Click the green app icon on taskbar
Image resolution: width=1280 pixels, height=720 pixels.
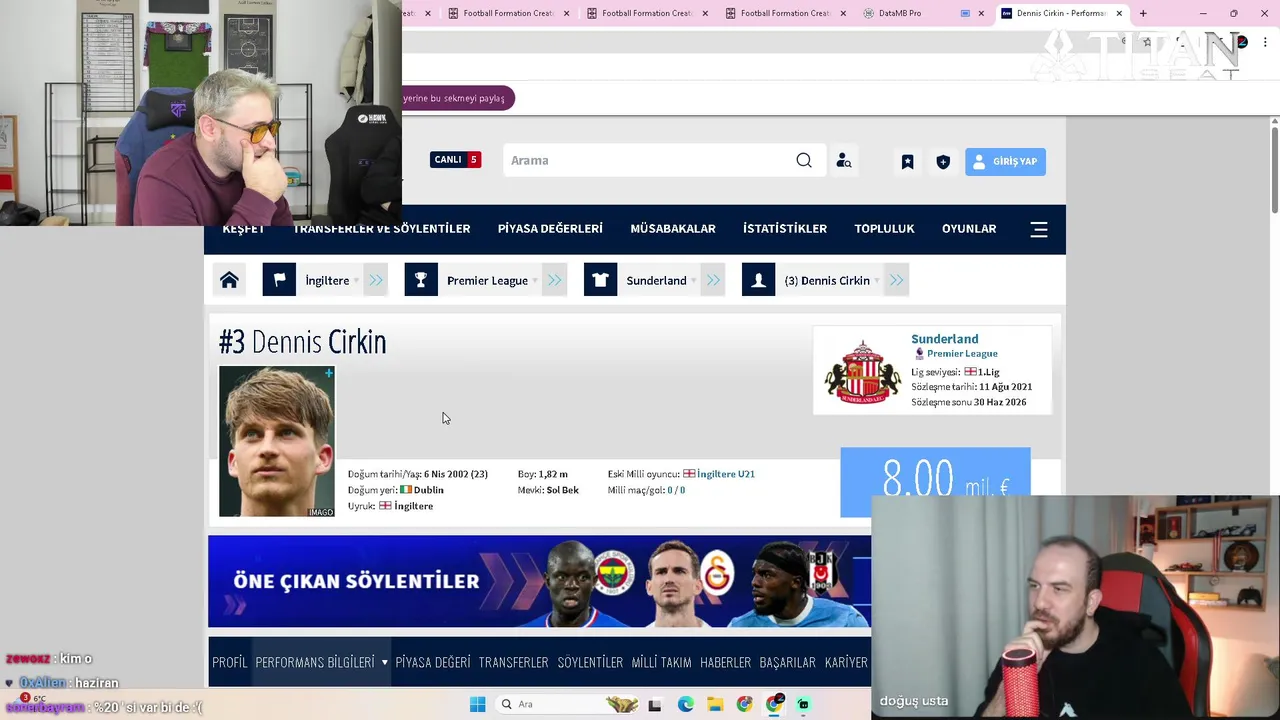803,704
